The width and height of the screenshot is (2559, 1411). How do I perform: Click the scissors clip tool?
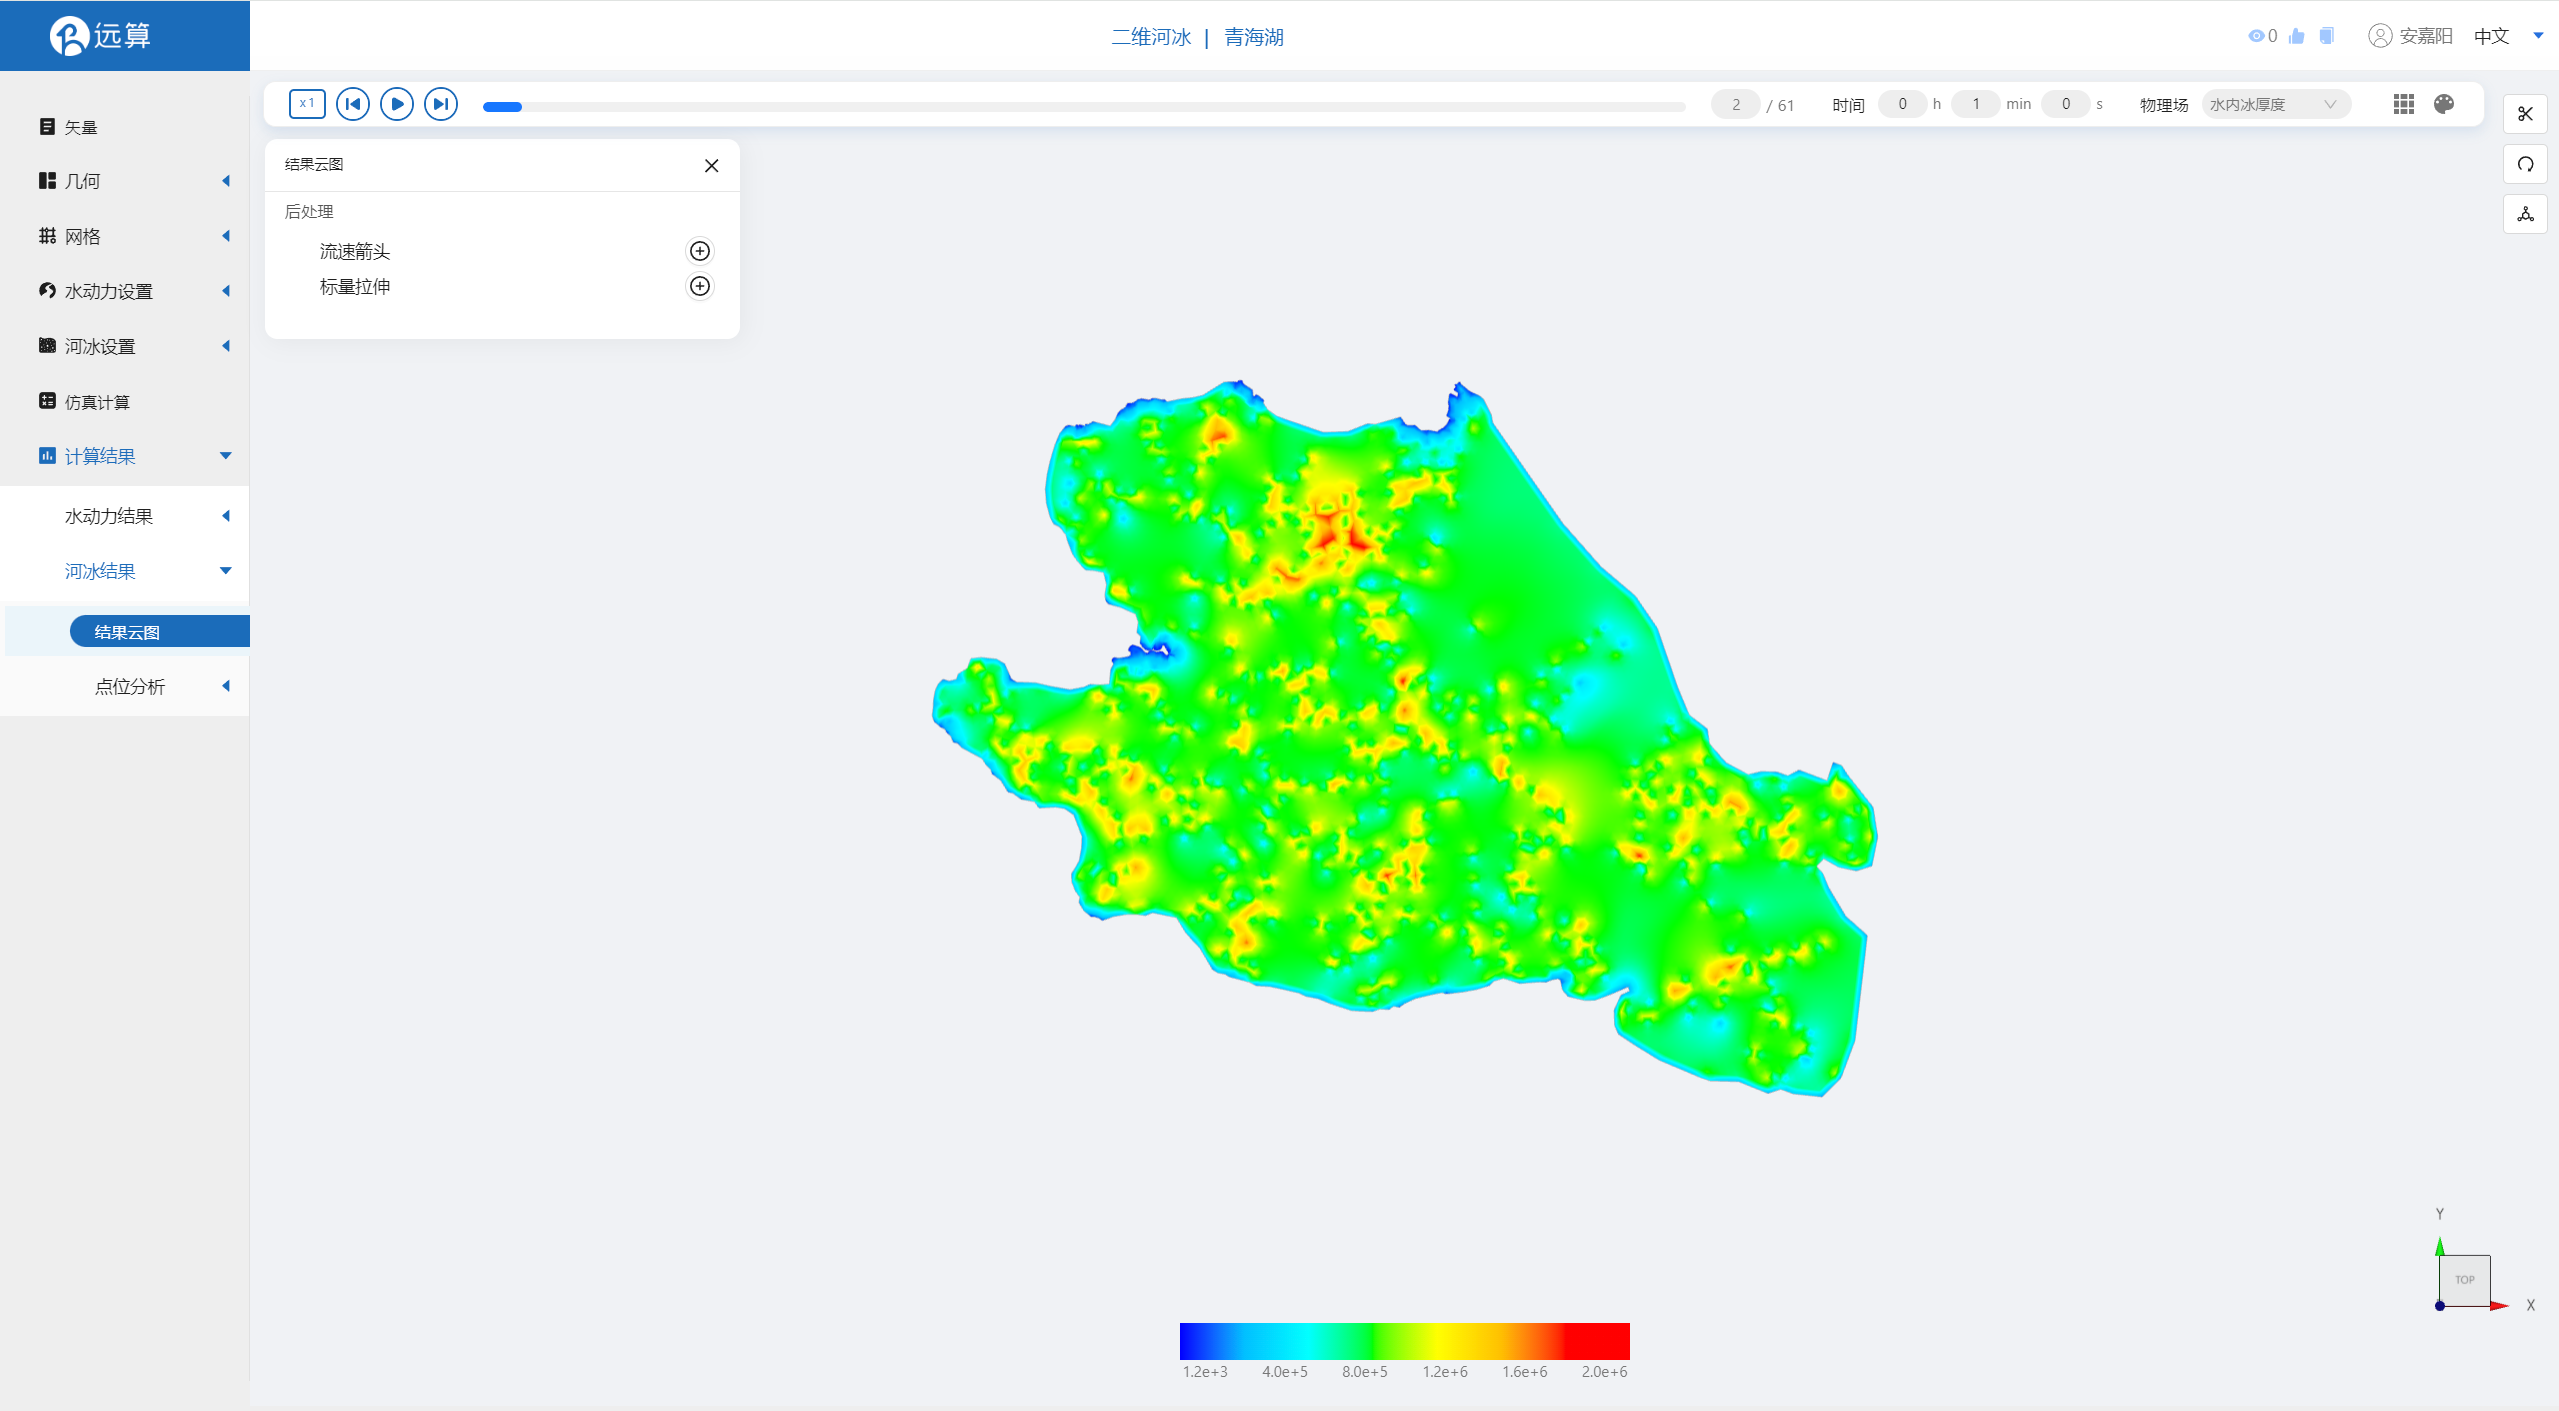[x=2525, y=114]
